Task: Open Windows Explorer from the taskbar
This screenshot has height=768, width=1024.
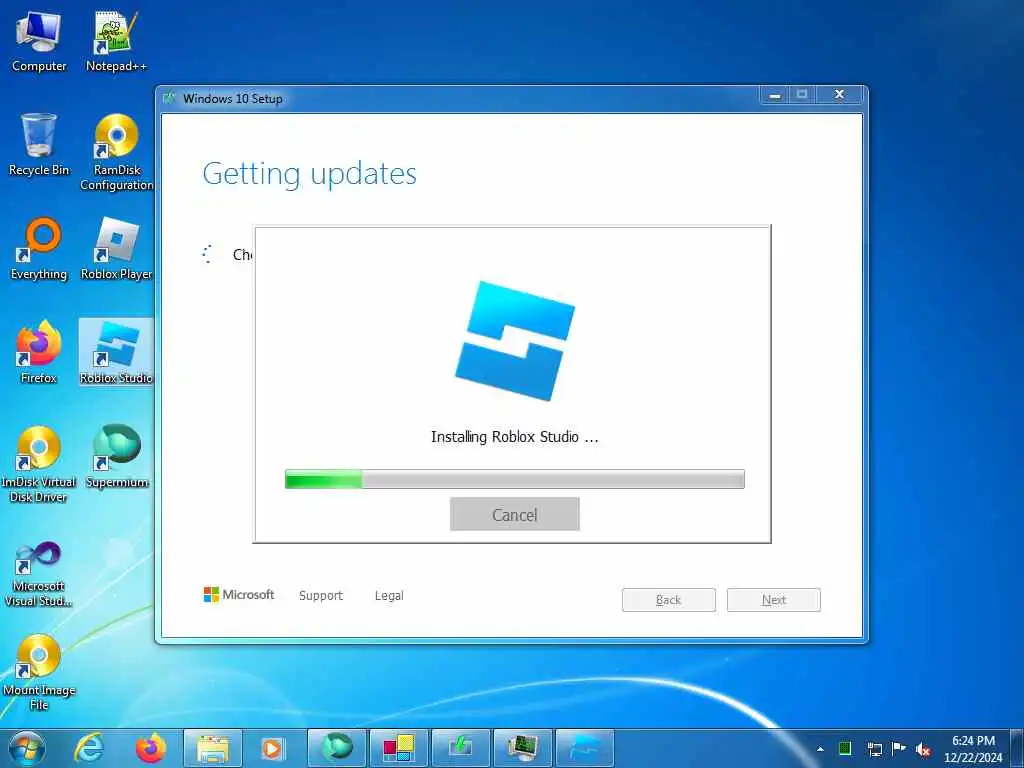Action: click(x=213, y=748)
